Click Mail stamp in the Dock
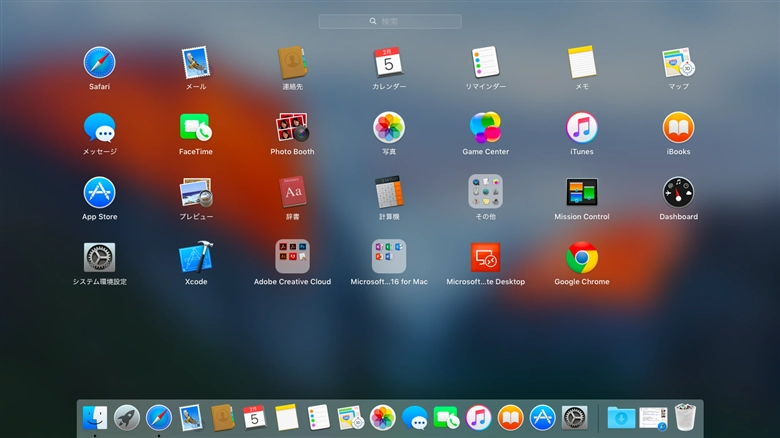This screenshot has height=438, width=780. tap(191, 417)
